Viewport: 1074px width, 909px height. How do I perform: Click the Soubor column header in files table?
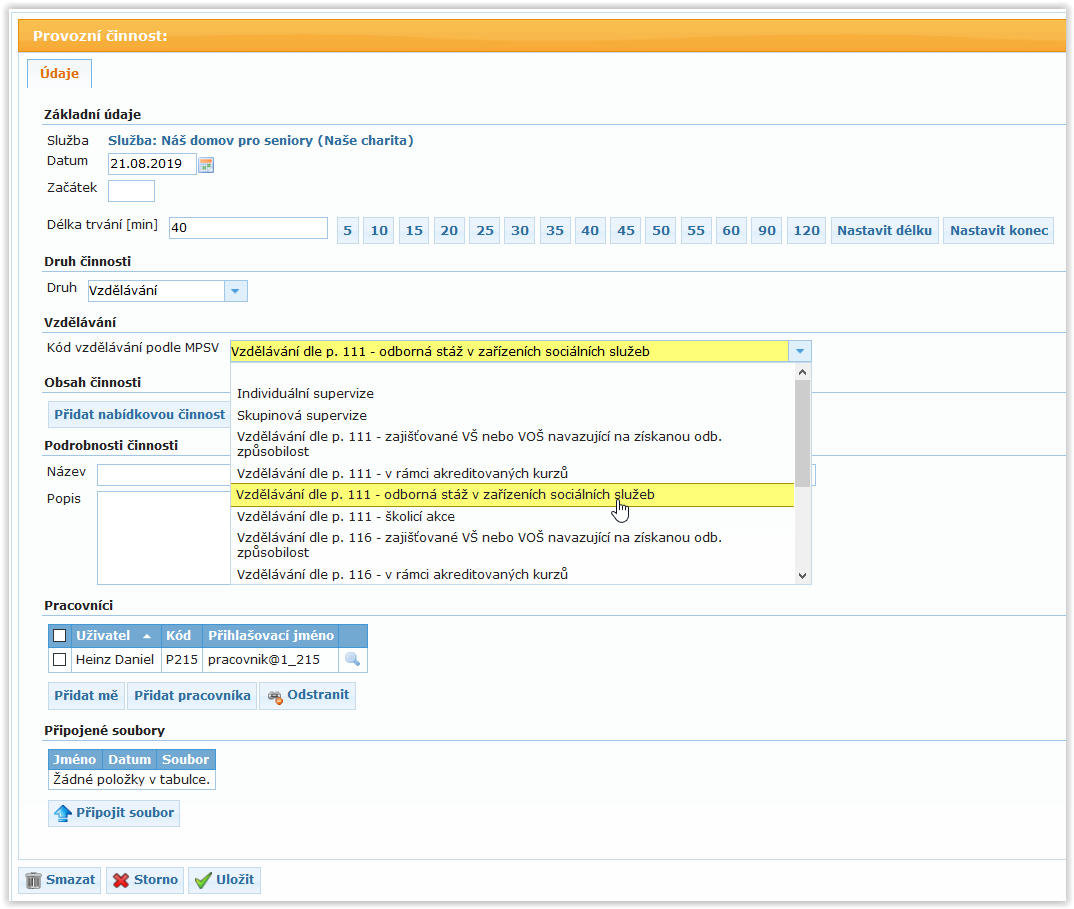(x=186, y=760)
